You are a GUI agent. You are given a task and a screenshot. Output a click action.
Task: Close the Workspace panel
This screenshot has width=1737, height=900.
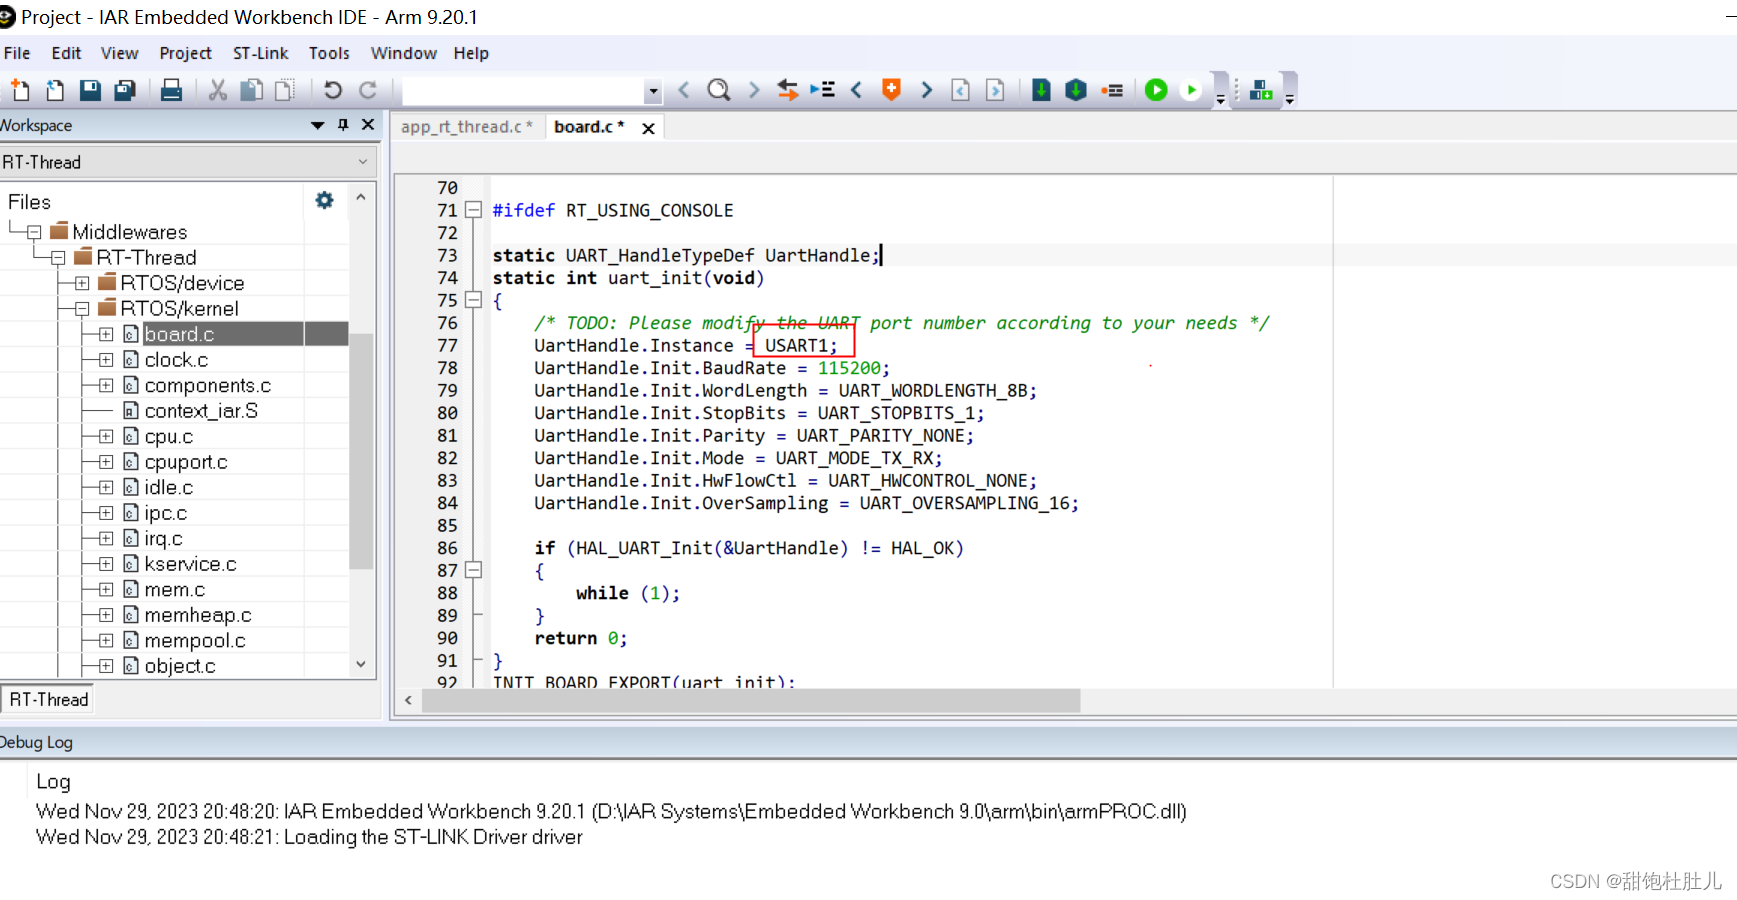pyautogui.click(x=368, y=125)
